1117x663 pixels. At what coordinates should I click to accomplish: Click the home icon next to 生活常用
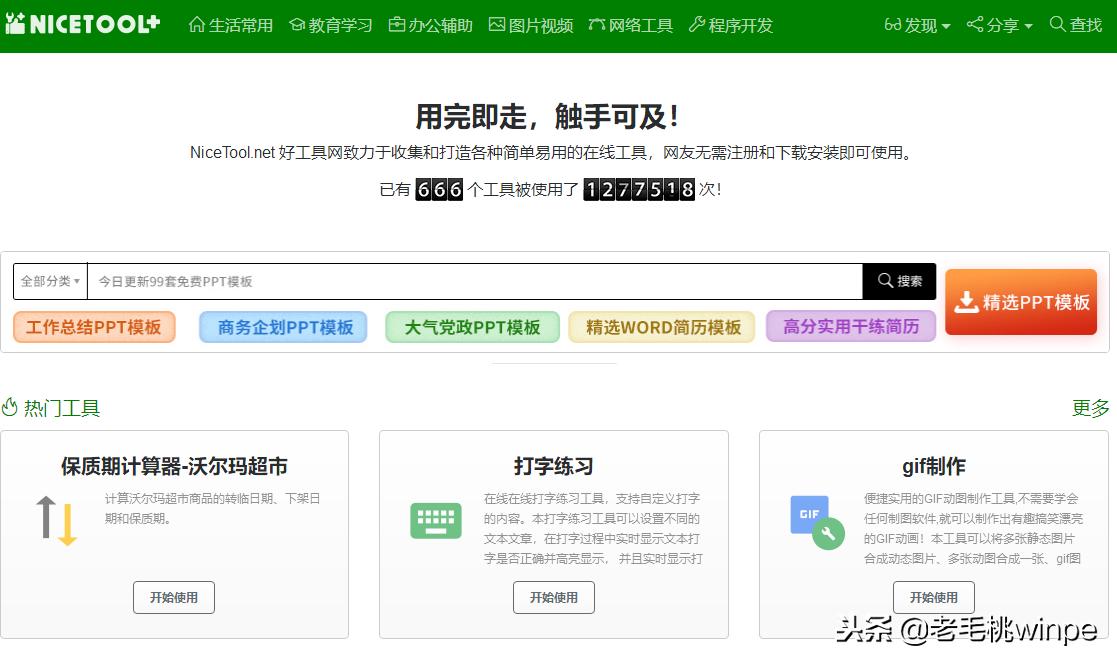(x=199, y=25)
